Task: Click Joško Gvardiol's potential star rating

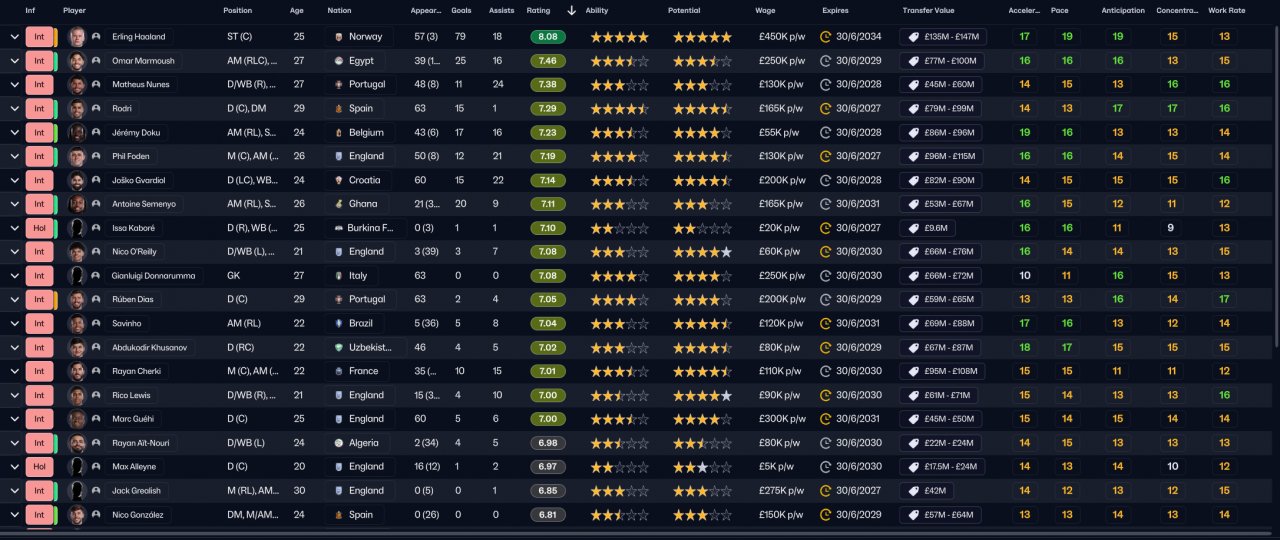Action: coord(702,180)
